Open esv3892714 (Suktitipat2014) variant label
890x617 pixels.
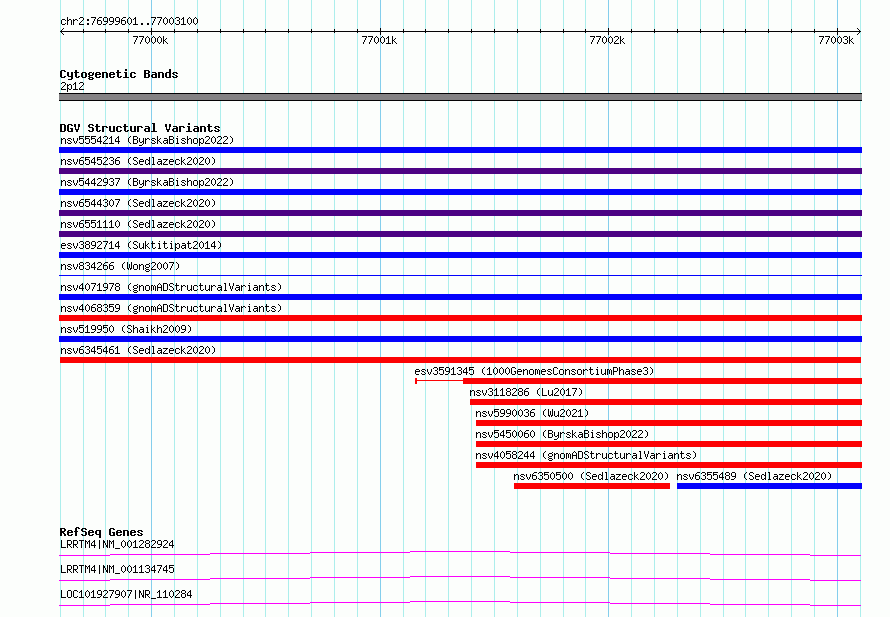[x=141, y=245]
